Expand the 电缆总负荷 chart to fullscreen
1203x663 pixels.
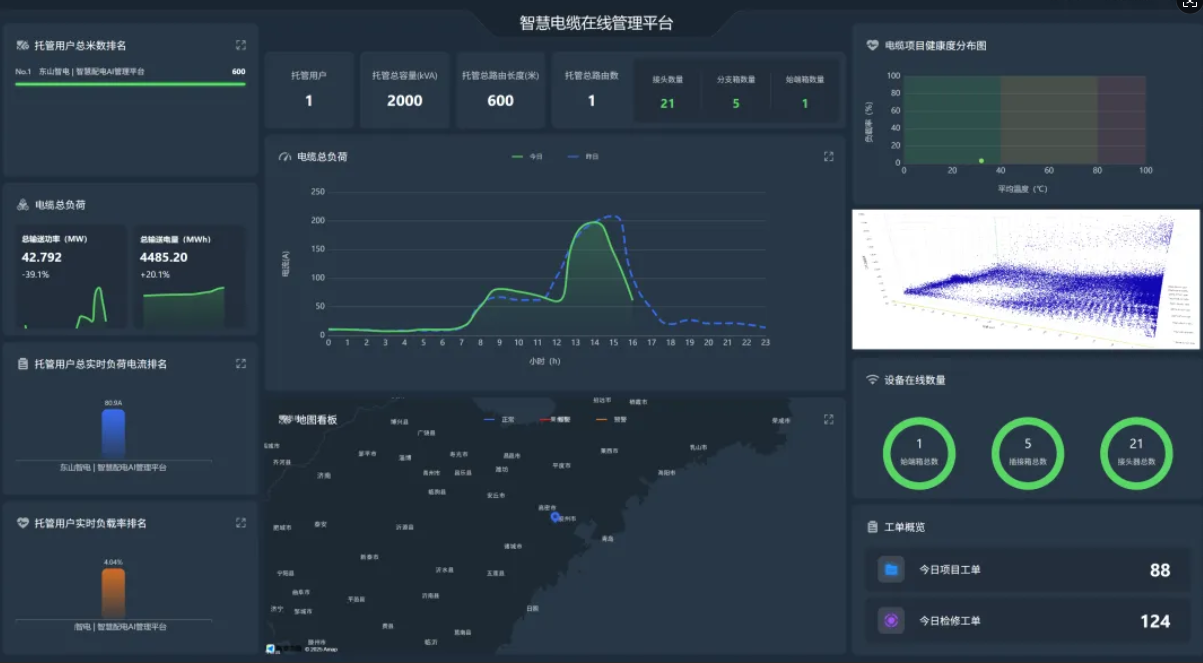point(828,156)
